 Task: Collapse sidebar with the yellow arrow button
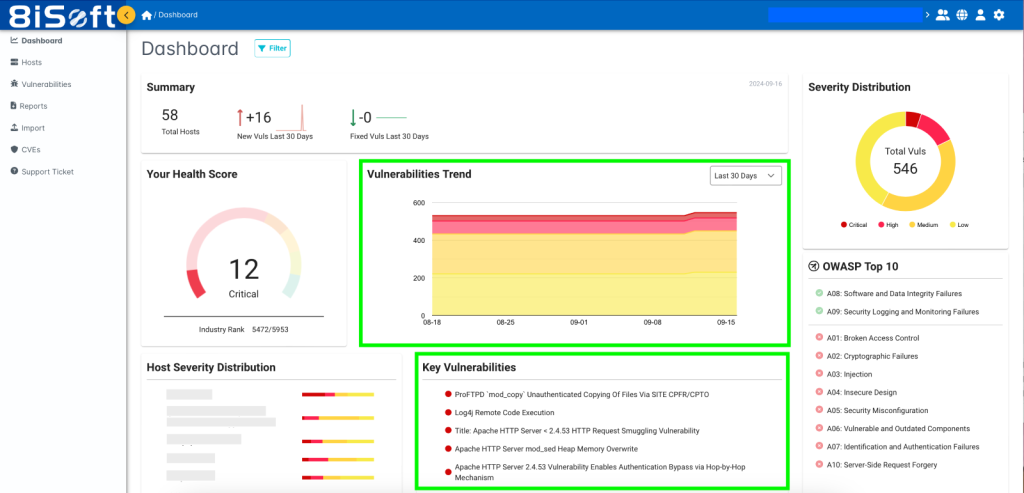point(126,15)
